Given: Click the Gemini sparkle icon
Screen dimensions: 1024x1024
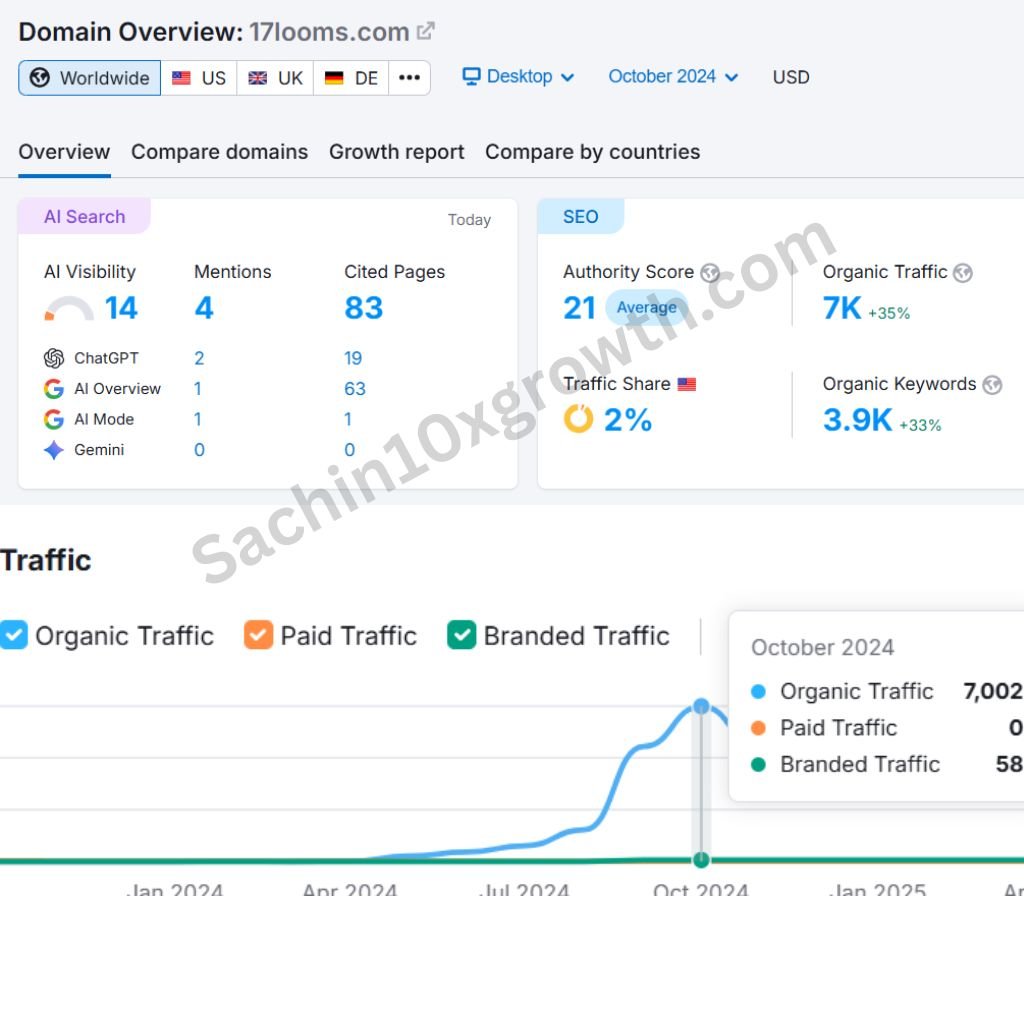Looking at the screenshot, I should (x=54, y=450).
